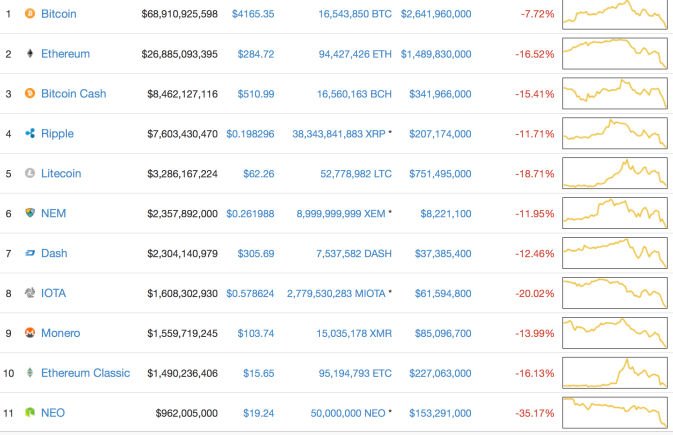This screenshot has height=435, width=673.
Task: Click the NEM shield icon
Action: (30, 213)
